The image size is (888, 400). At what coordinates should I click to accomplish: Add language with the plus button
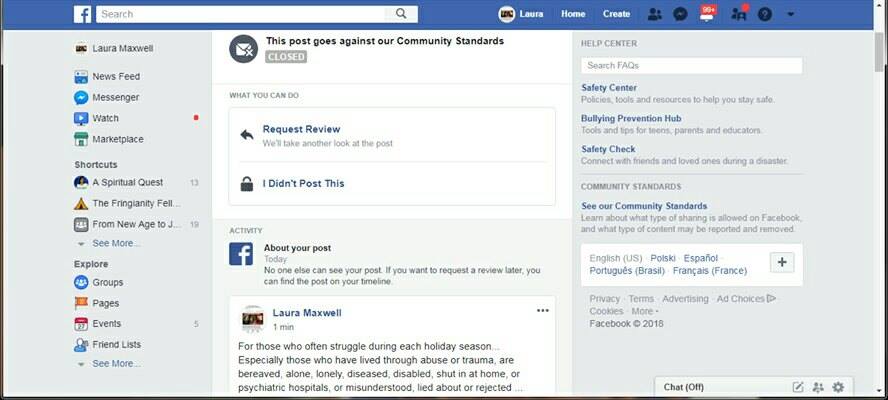[782, 262]
